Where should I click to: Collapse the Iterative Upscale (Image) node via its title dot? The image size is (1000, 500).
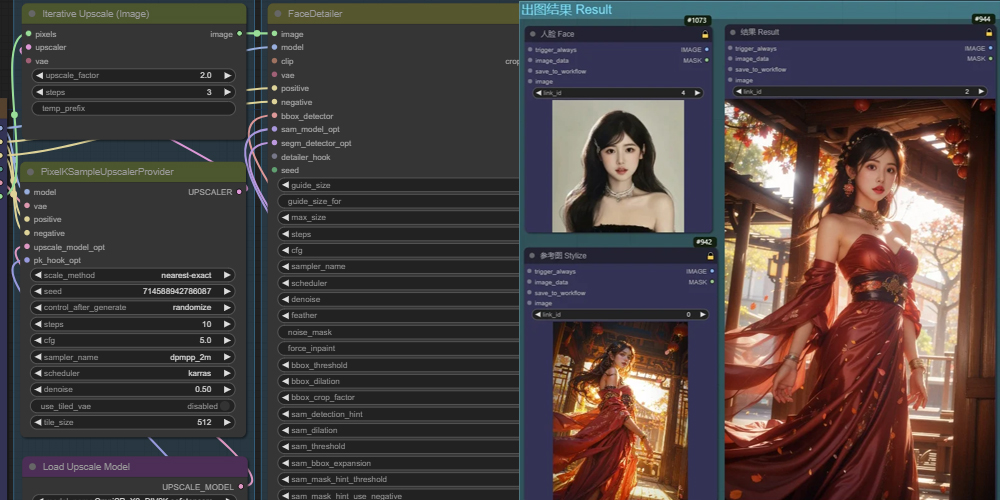click(31, 13)
